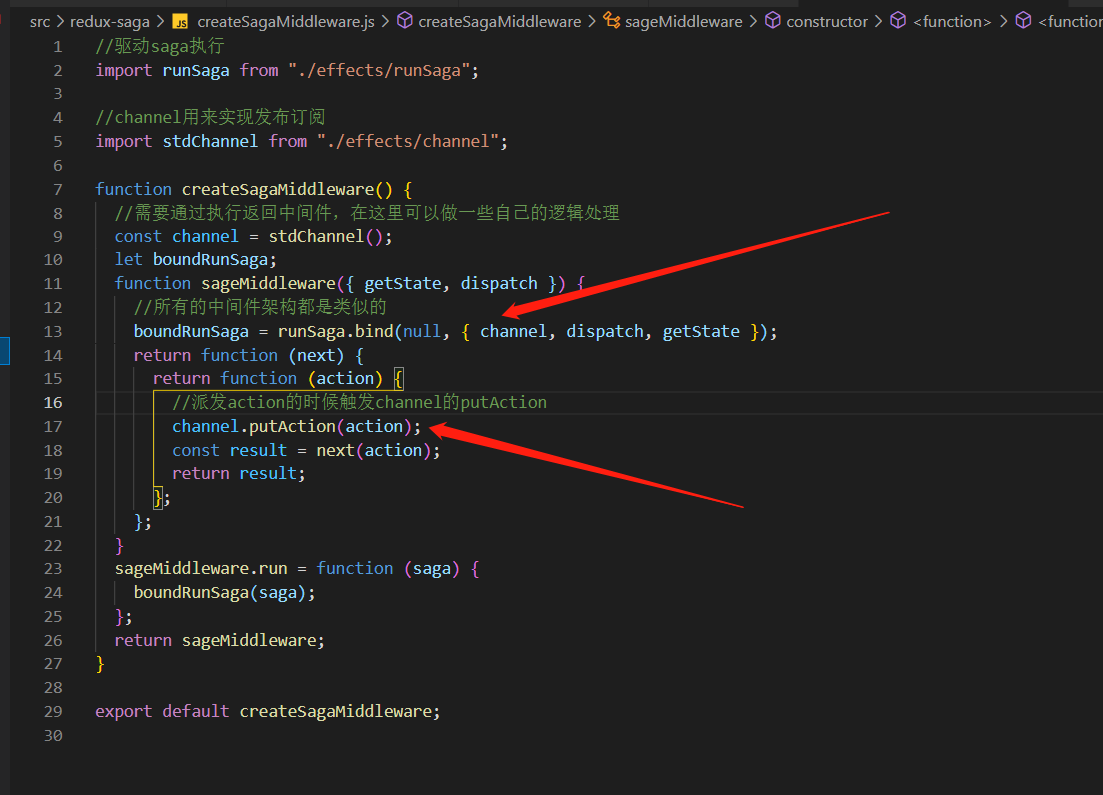
Task: Click the //所有的中间件架构都是类似的 comment
Action: click(x=260, y=307)
